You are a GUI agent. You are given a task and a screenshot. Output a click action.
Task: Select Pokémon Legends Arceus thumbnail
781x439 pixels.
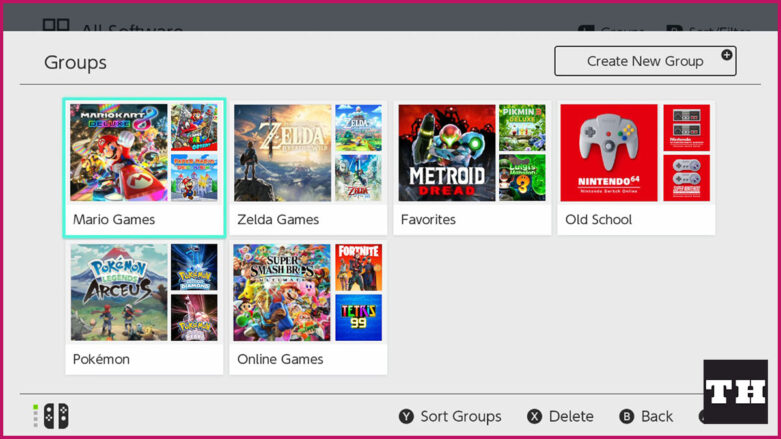pyautogui.click(x=119, y=293)
